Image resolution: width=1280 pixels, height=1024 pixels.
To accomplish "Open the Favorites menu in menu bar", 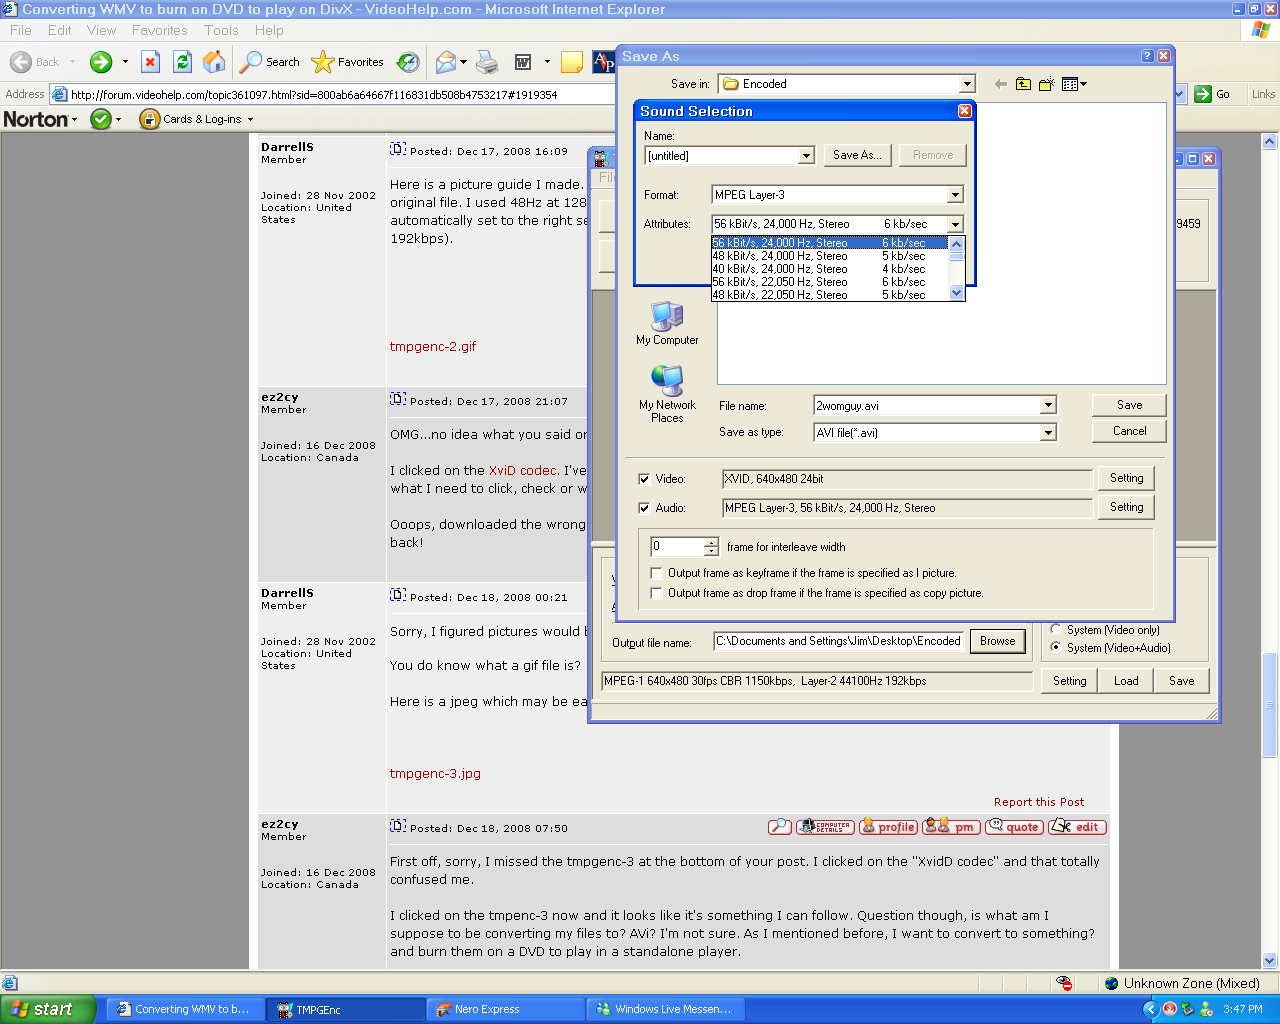I will click(159, 30).
